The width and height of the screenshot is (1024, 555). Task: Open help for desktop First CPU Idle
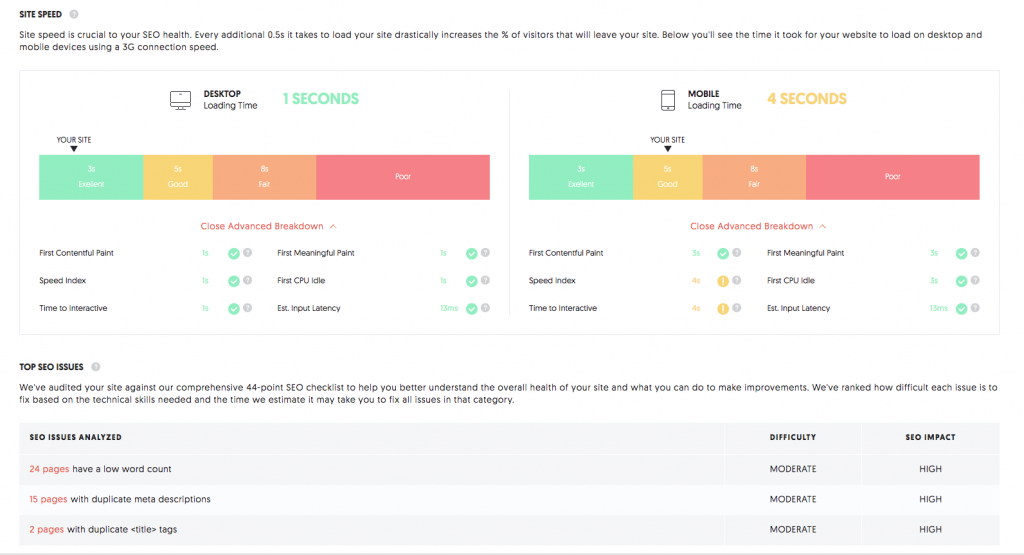(485, 280)
